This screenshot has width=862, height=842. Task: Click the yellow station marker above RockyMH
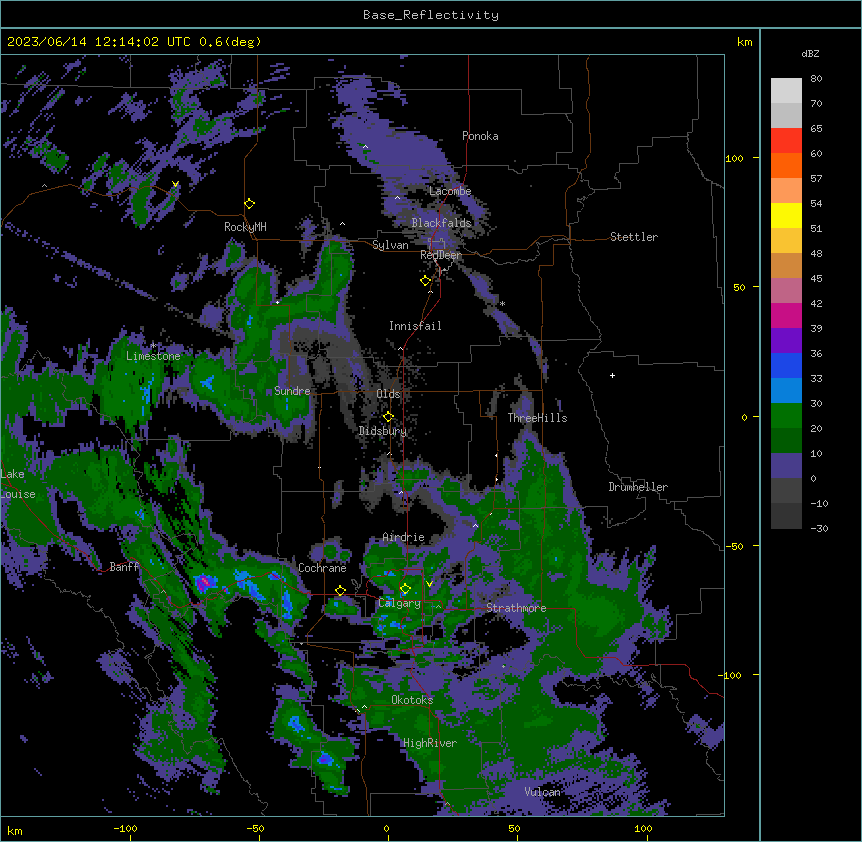(249, 203)
